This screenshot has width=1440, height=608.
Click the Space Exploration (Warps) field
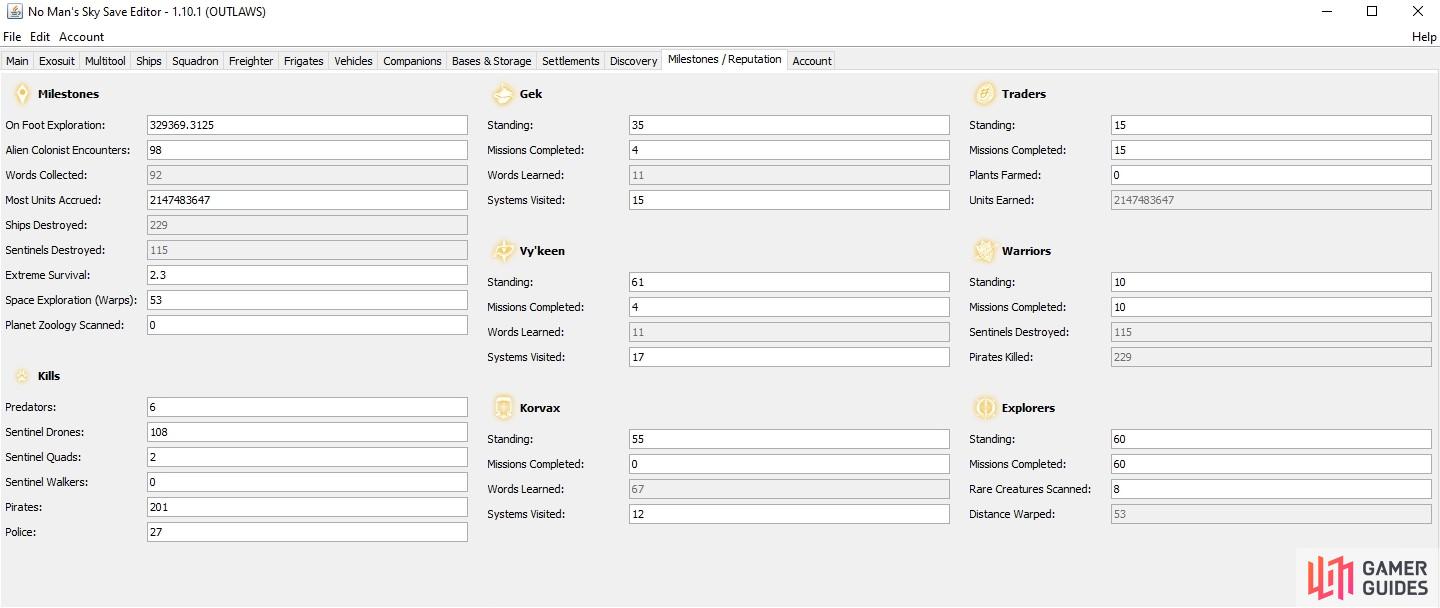(307, 300)
